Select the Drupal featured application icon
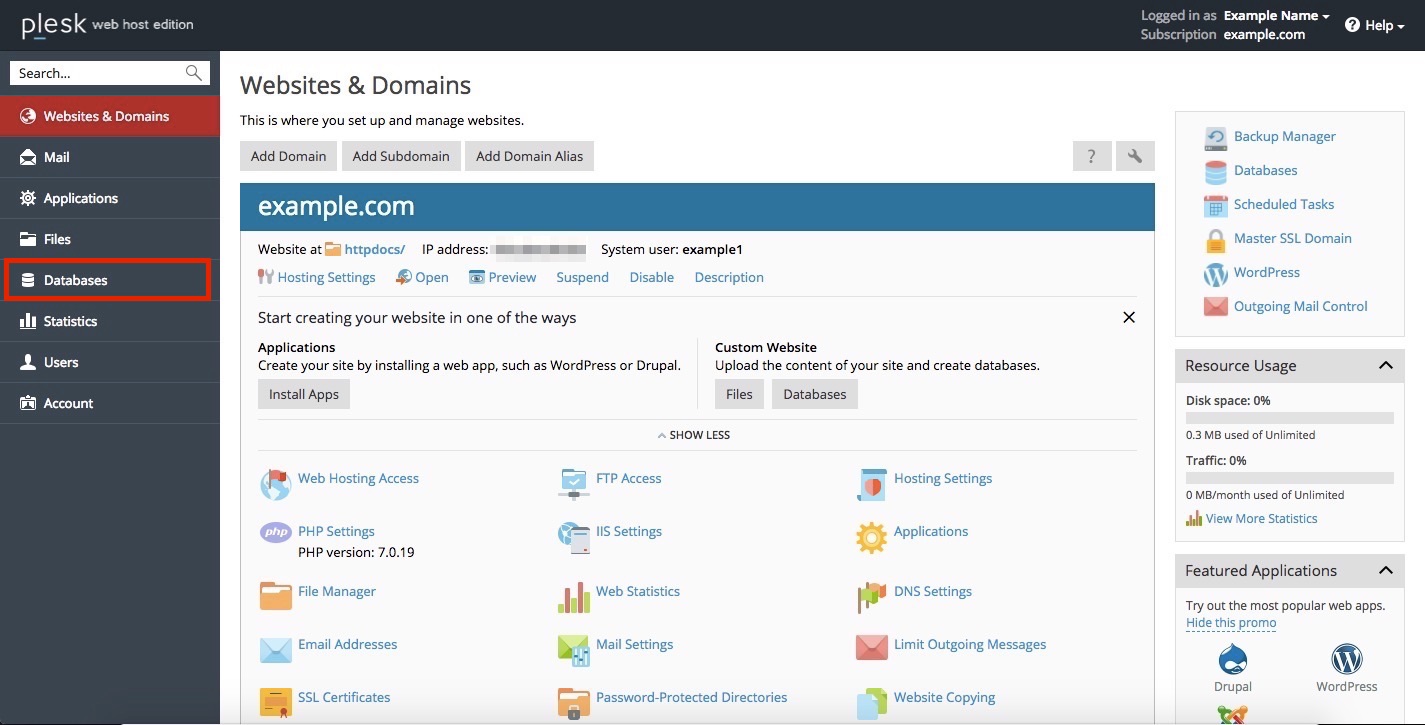 1233,659
